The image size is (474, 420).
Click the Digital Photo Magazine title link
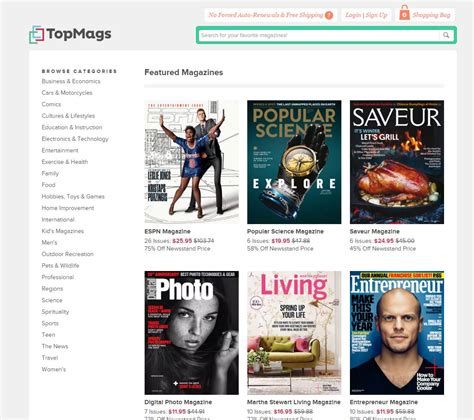pyautogui.click(x=178, y=402)
